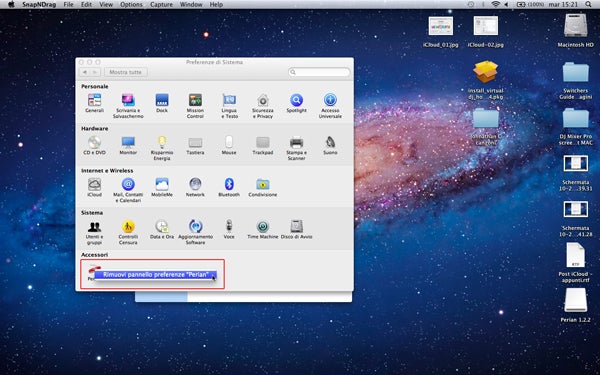Click the back navigation arrow

(85, 72)
